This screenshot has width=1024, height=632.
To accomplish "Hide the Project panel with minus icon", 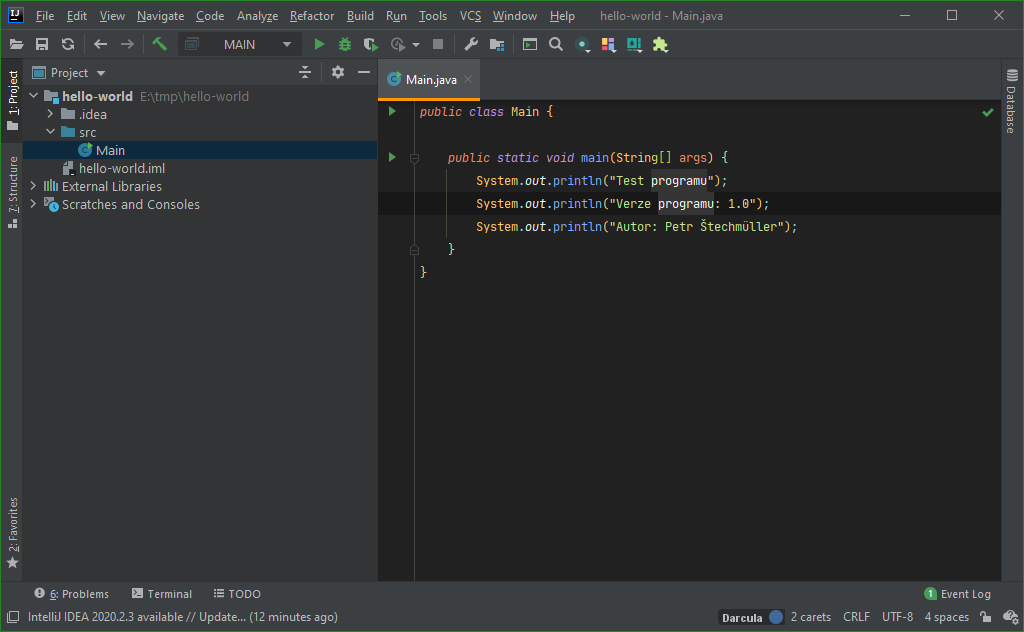I will click(x=364, y=72).
